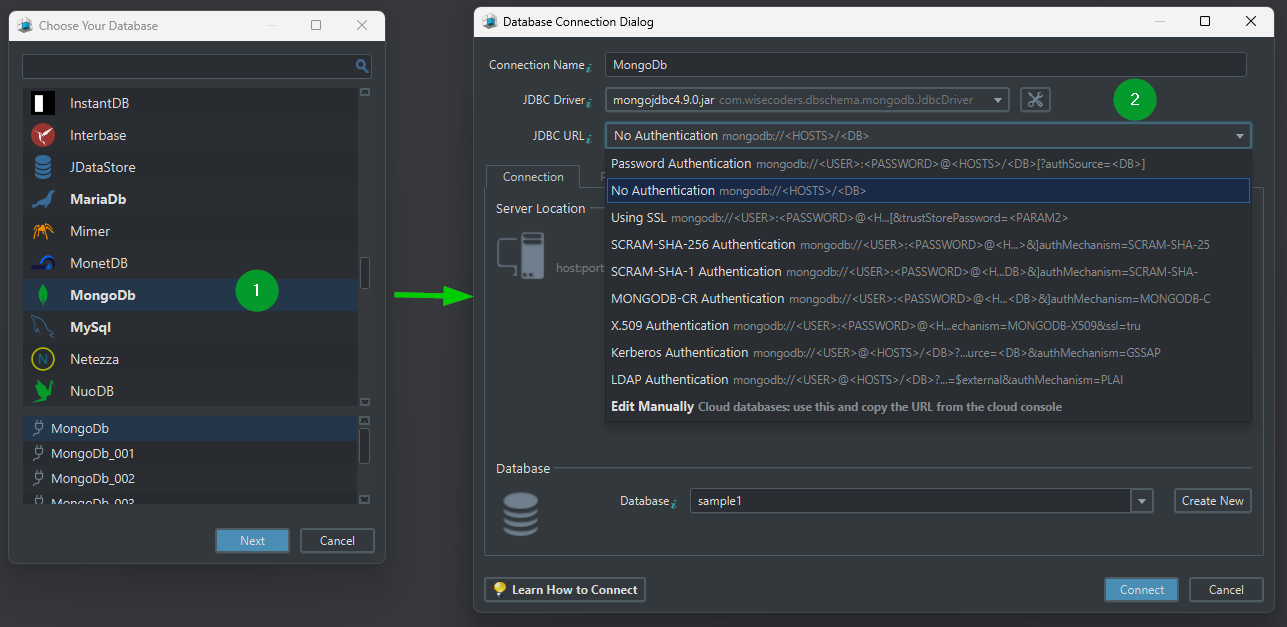Expand the JDBC Driver dropdown arrow
The width and height of the screenshot is (1287, 627).
tap(997, 100)
